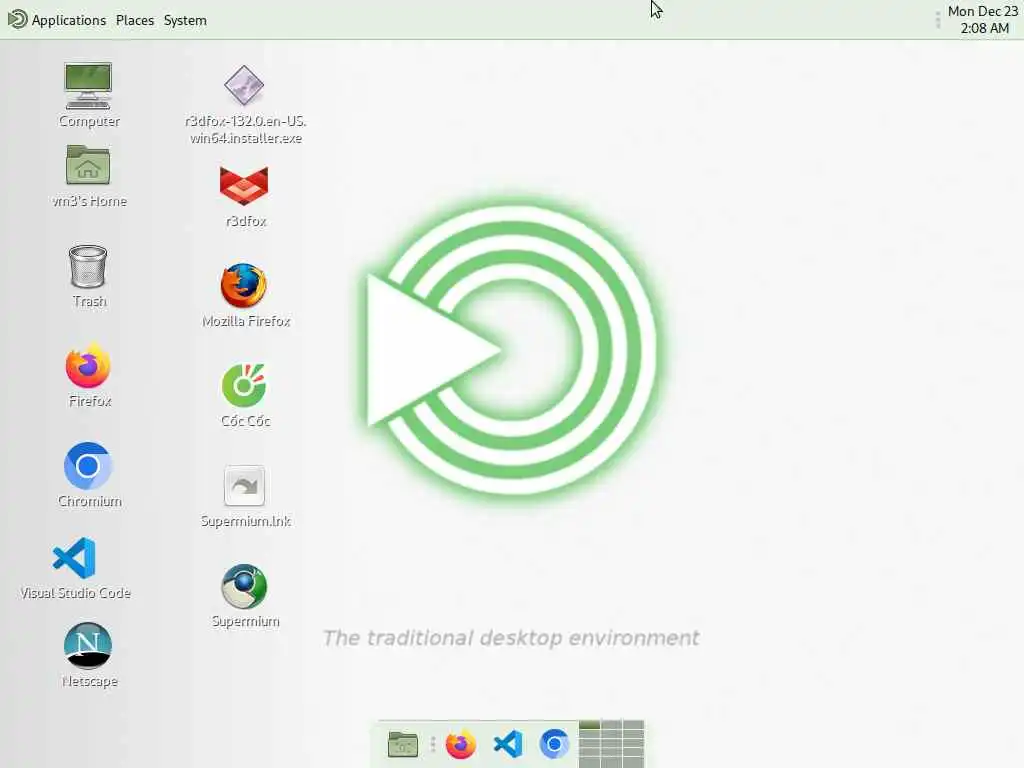The image size is (1024, 768).
Task: Open the System menu
Action: [x=185, y=20]
